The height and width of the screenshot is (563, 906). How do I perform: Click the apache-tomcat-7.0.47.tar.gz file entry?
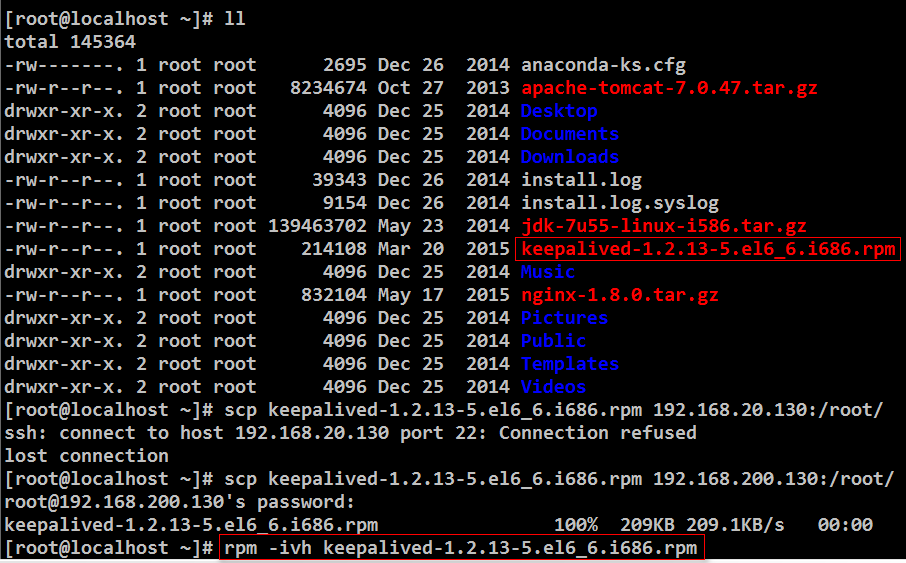pyautogui.click(x=669, y=88)
